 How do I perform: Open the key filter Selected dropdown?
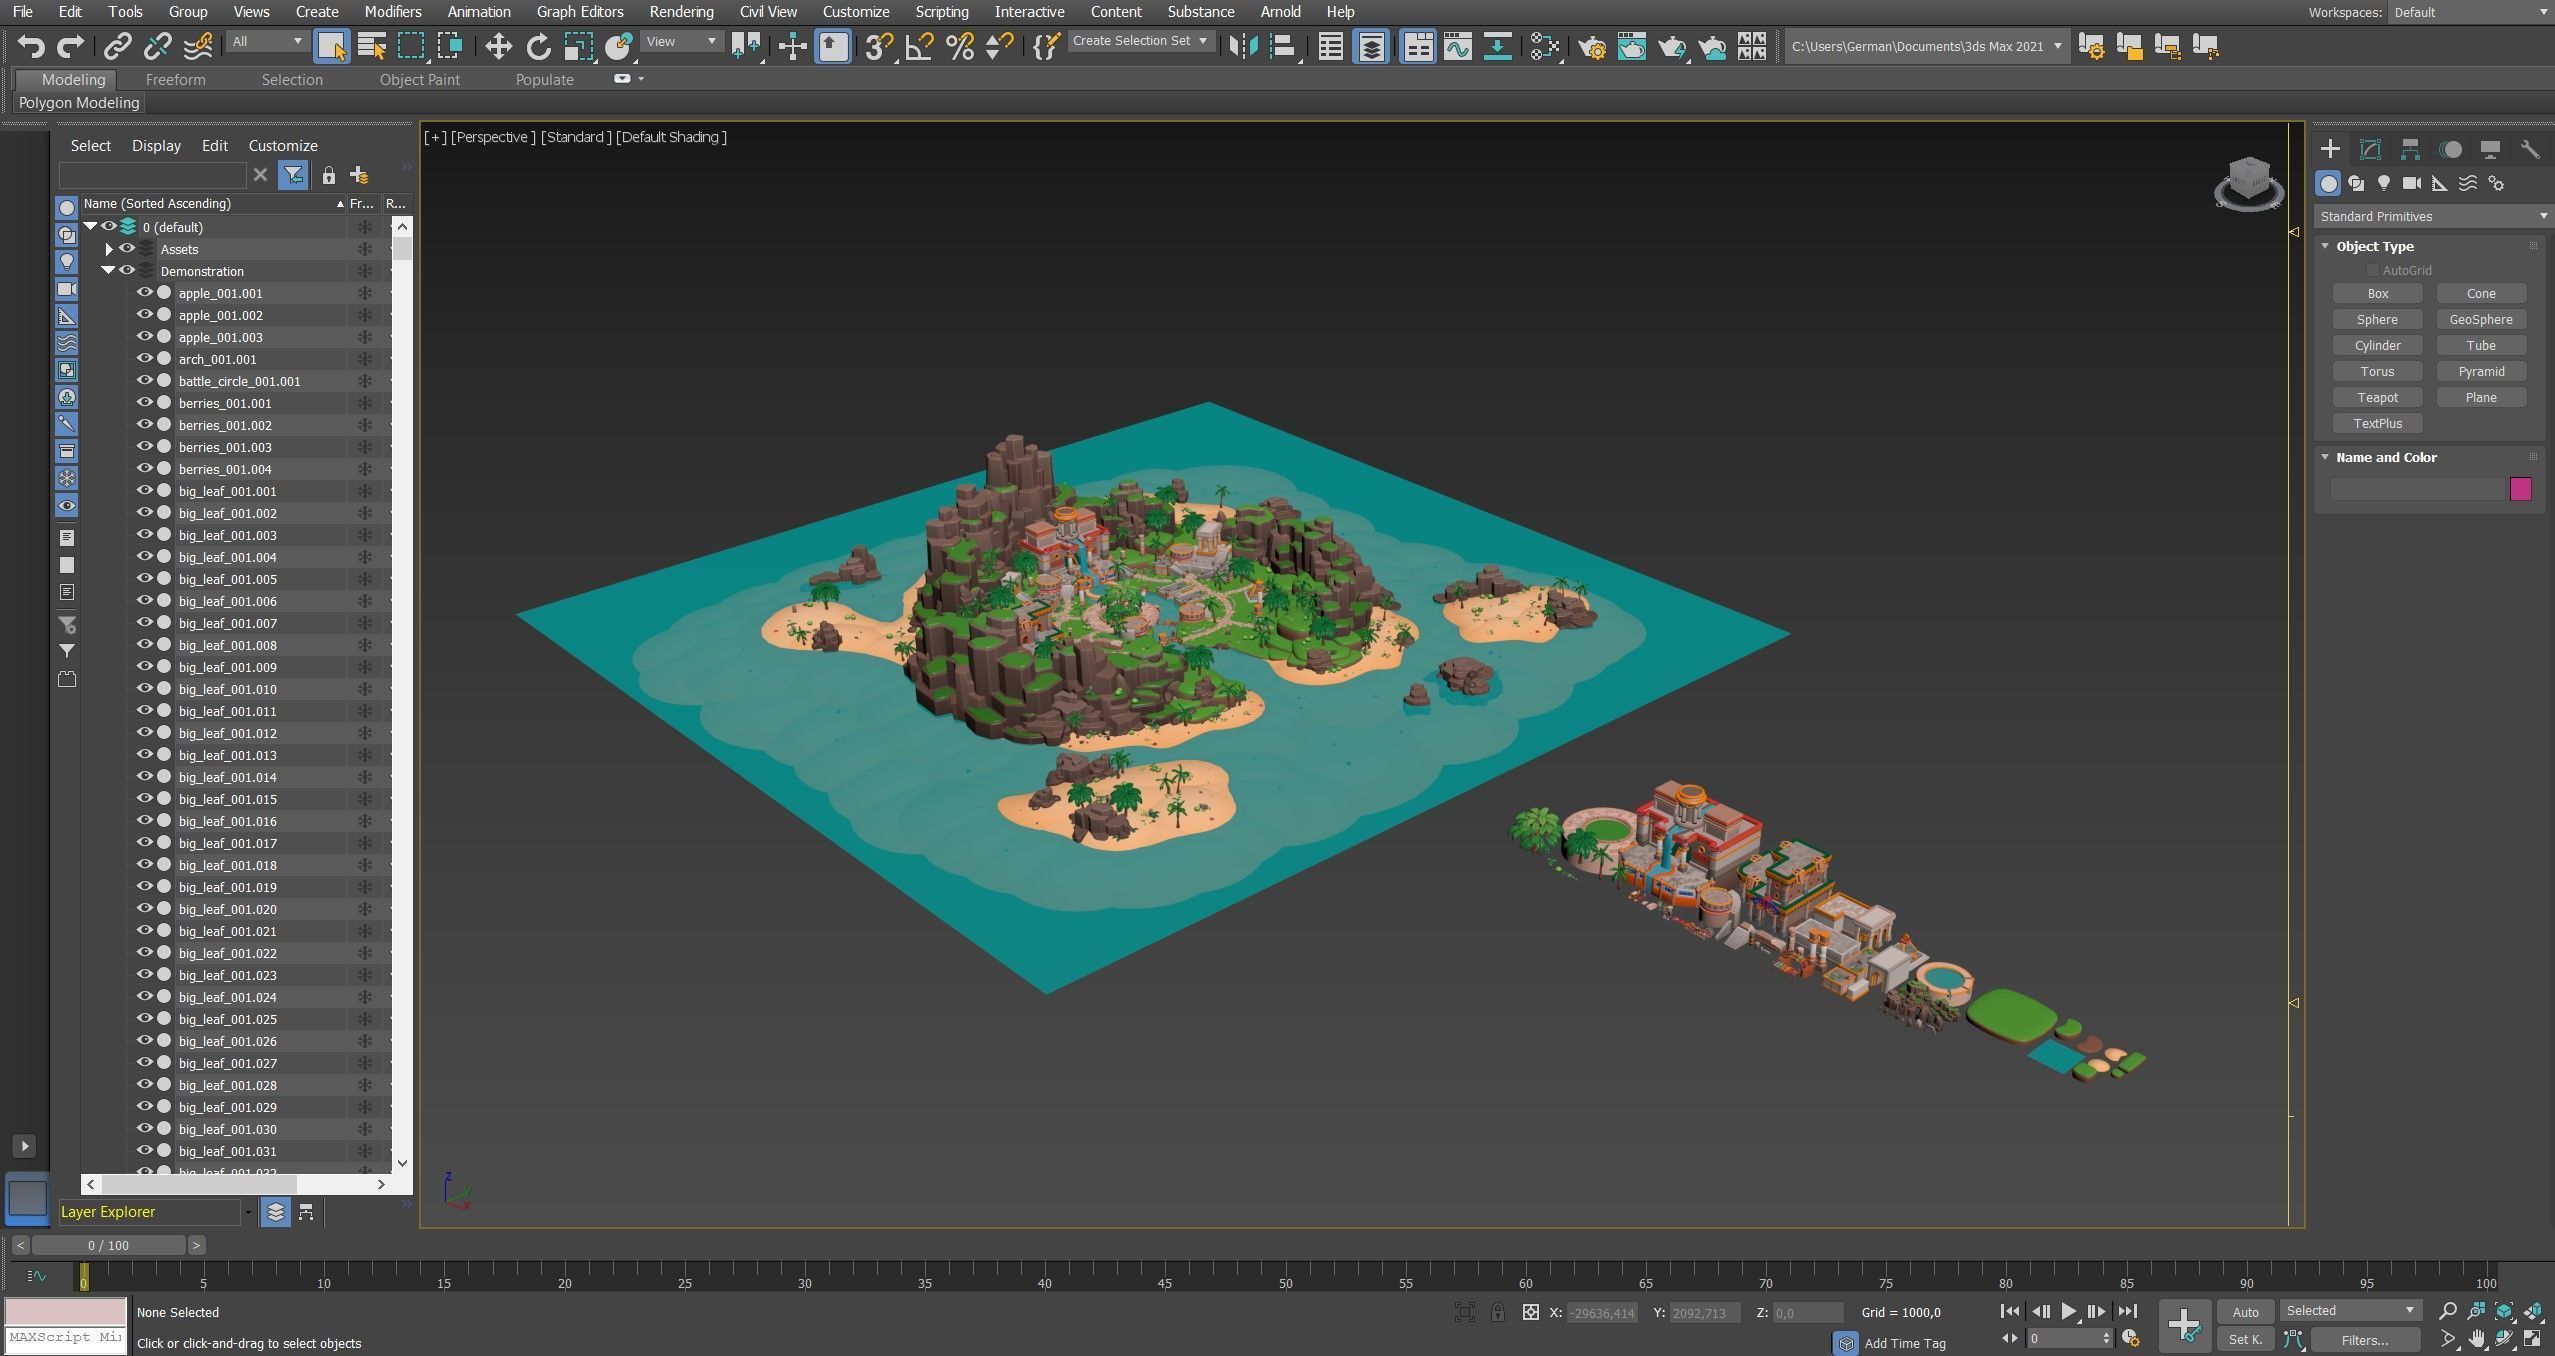pos(2349,1310)
